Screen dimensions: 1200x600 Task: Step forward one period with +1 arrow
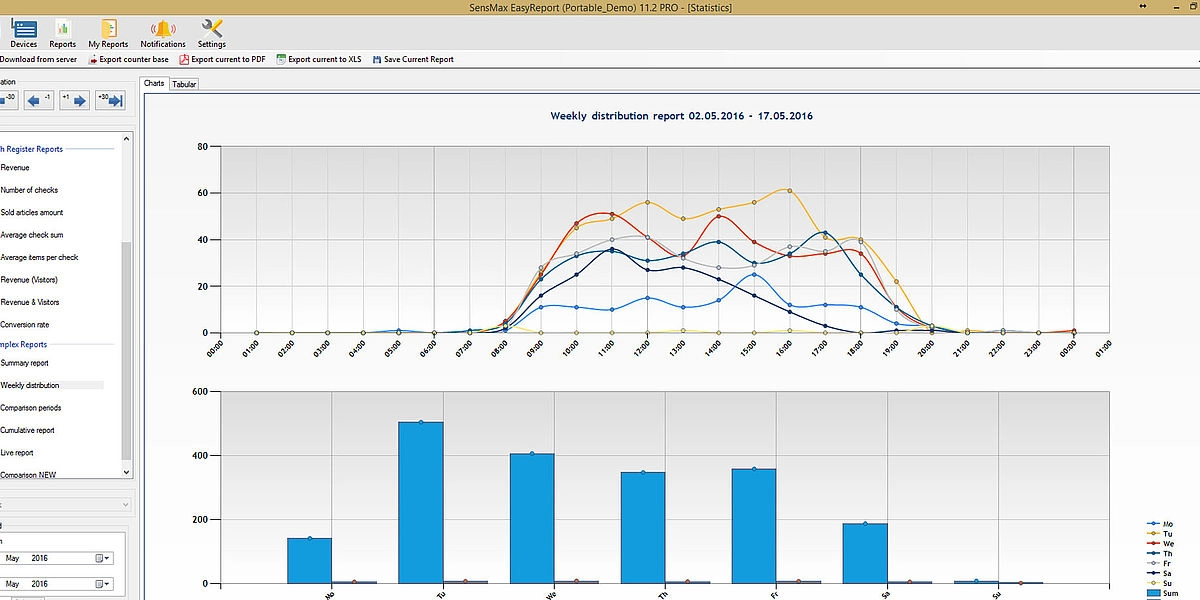tap(73, 100)
